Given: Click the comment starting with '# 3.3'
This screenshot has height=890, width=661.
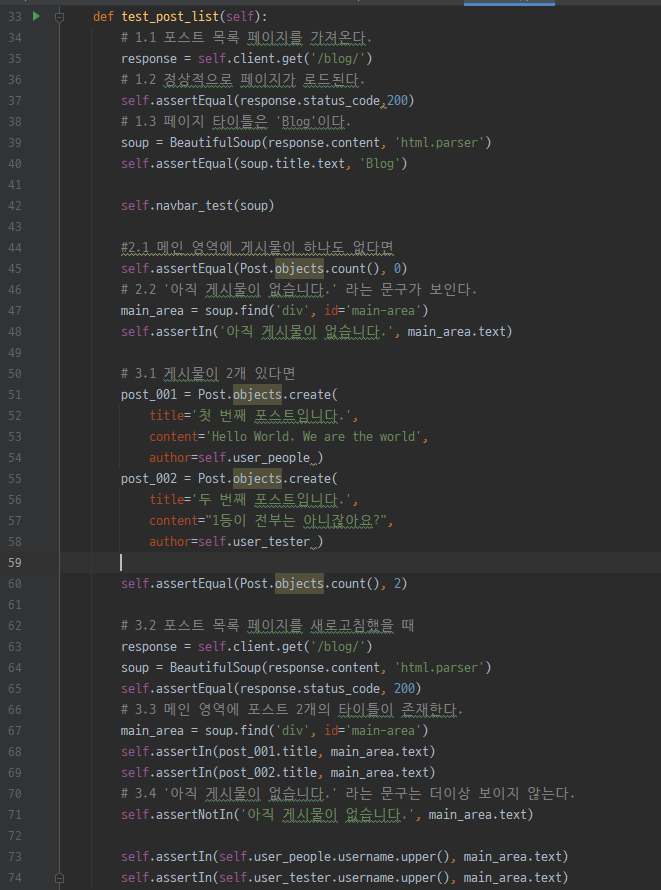Looking at the screenshot, I should (x=292, y=710).
